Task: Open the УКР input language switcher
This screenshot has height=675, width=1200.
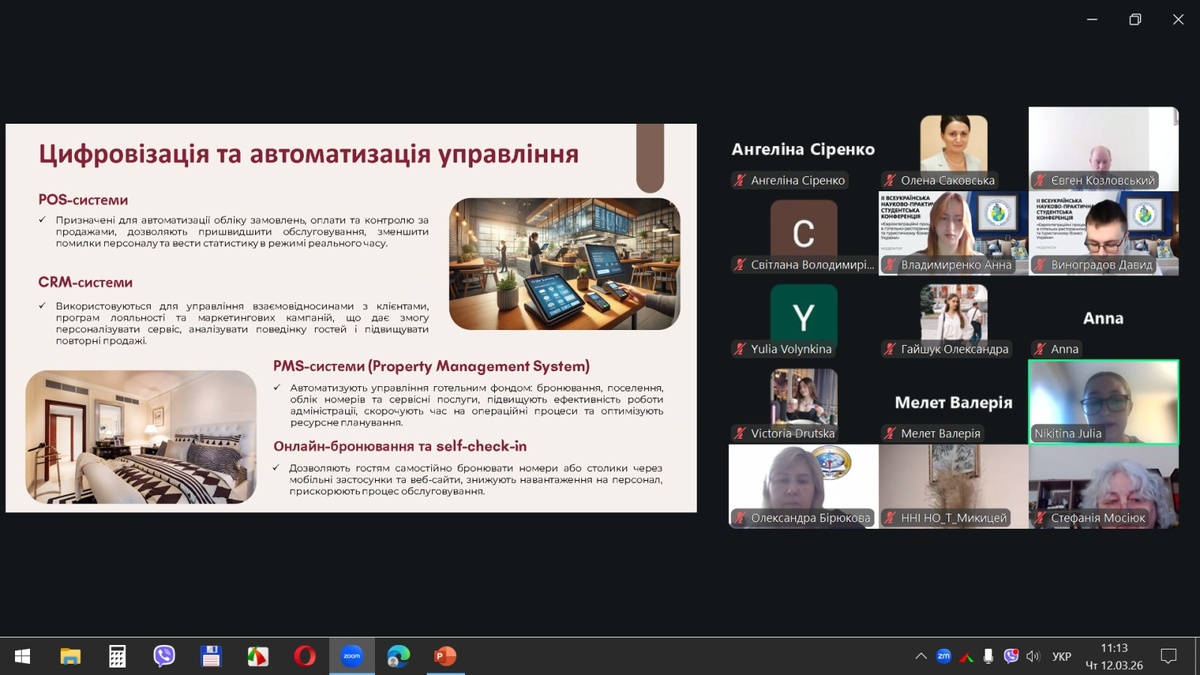Action: click(1062, 656)
